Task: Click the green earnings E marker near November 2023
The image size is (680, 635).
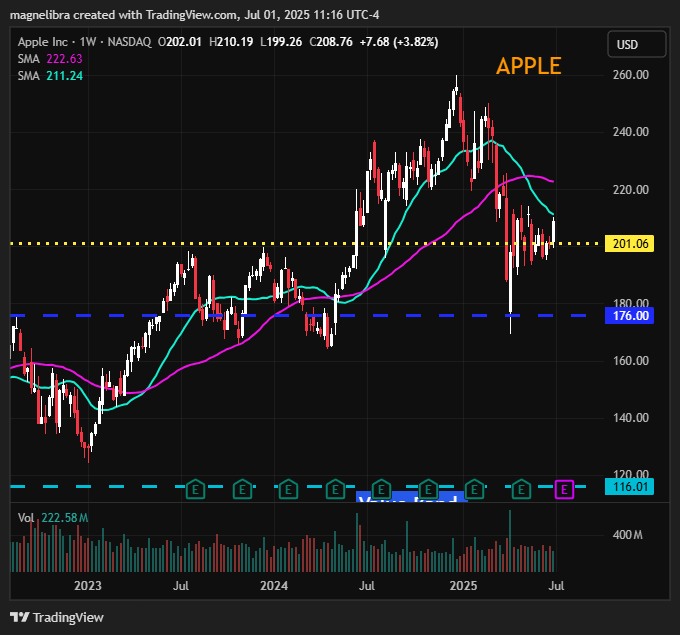Action: coord(242,489)
